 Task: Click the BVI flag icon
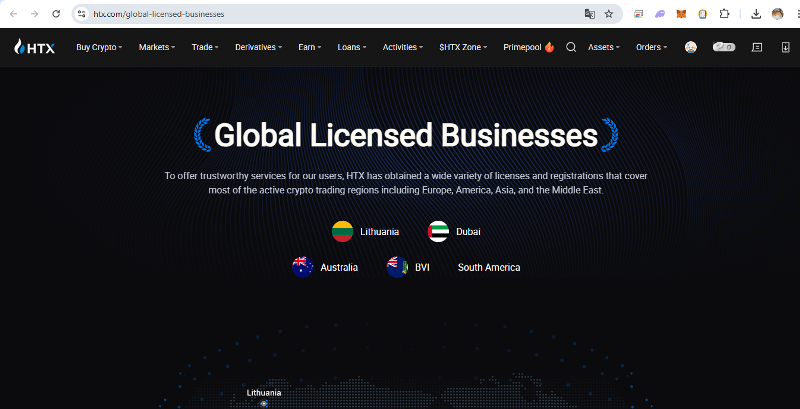[x=397, y=267]
